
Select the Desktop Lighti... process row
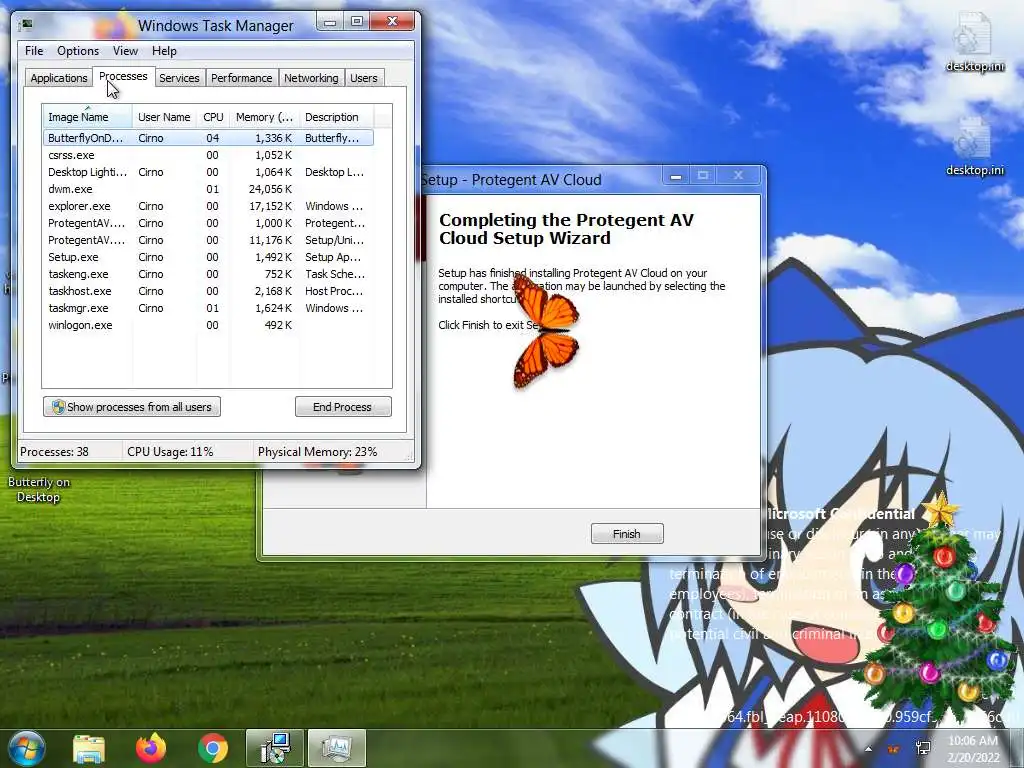coord(208,172)
